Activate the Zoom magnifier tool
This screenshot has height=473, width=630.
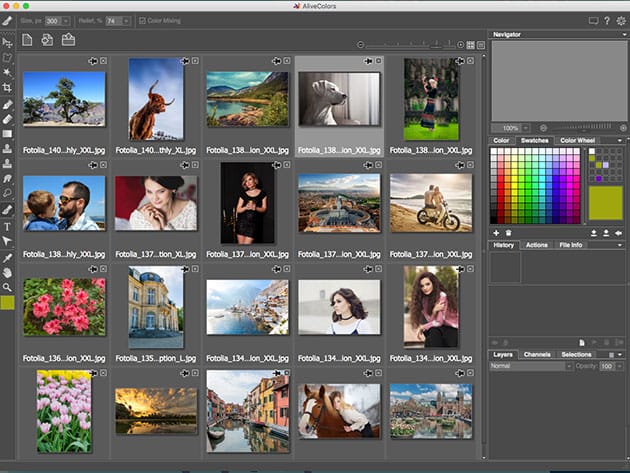point(8,287)
